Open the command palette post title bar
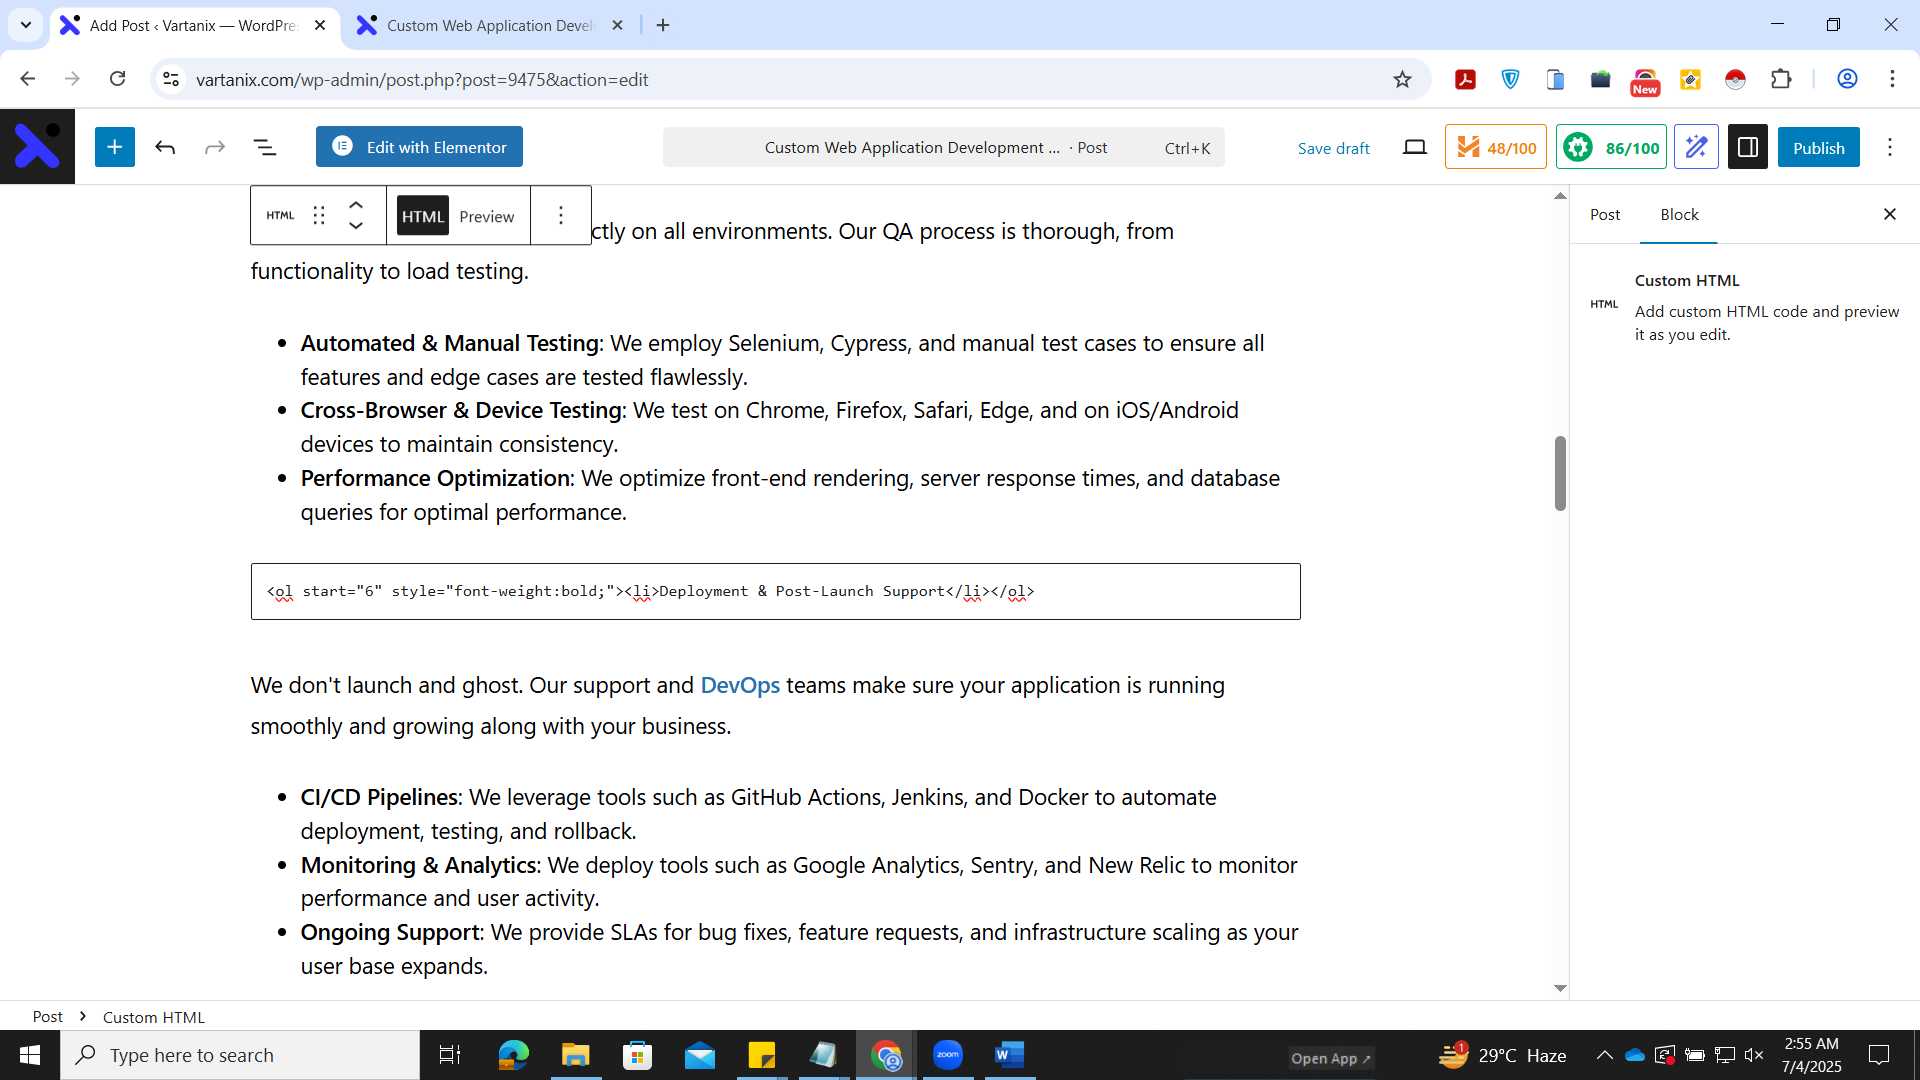Viewport: 1920px width, 1080px height. tap(943, 148)
